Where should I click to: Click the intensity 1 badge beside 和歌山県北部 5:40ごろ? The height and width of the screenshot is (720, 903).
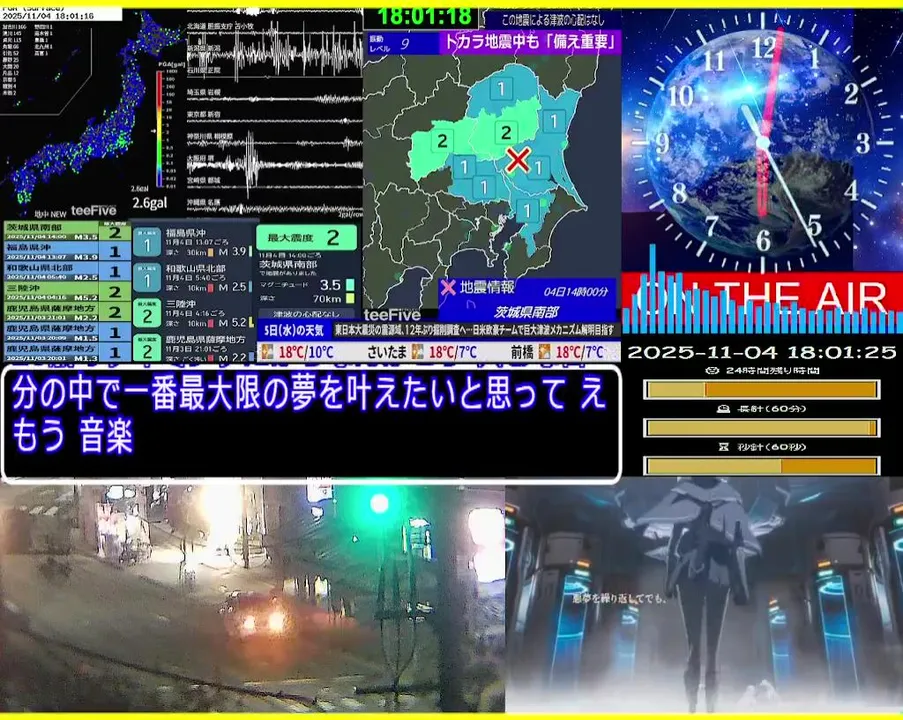click(147, 278)
